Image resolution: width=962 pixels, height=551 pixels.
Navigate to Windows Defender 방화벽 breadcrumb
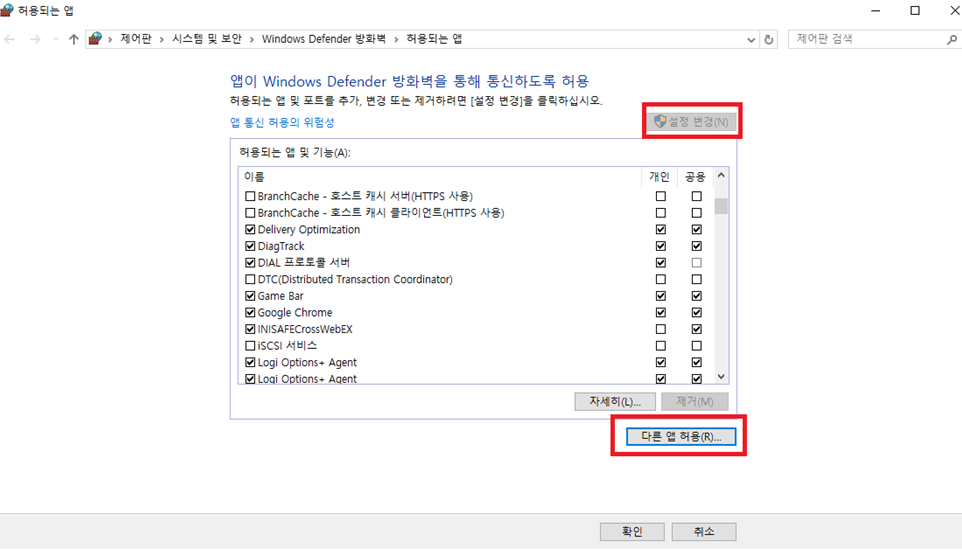click(323, 39)
